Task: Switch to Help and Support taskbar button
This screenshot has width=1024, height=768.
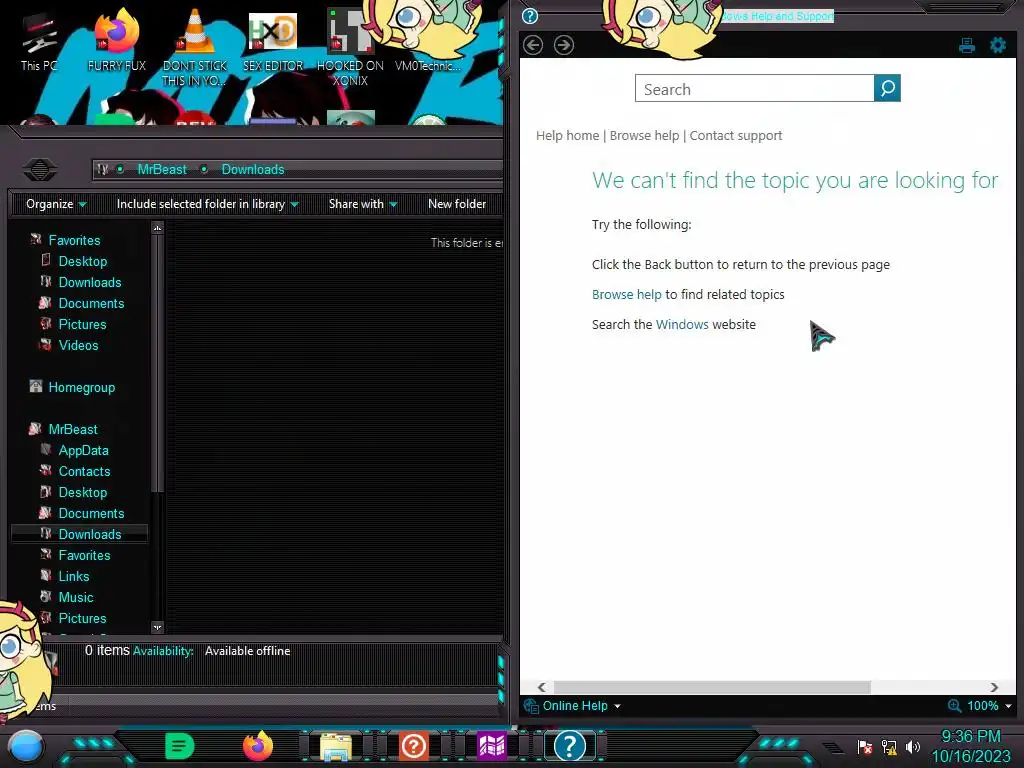Action: pos(569,746)
